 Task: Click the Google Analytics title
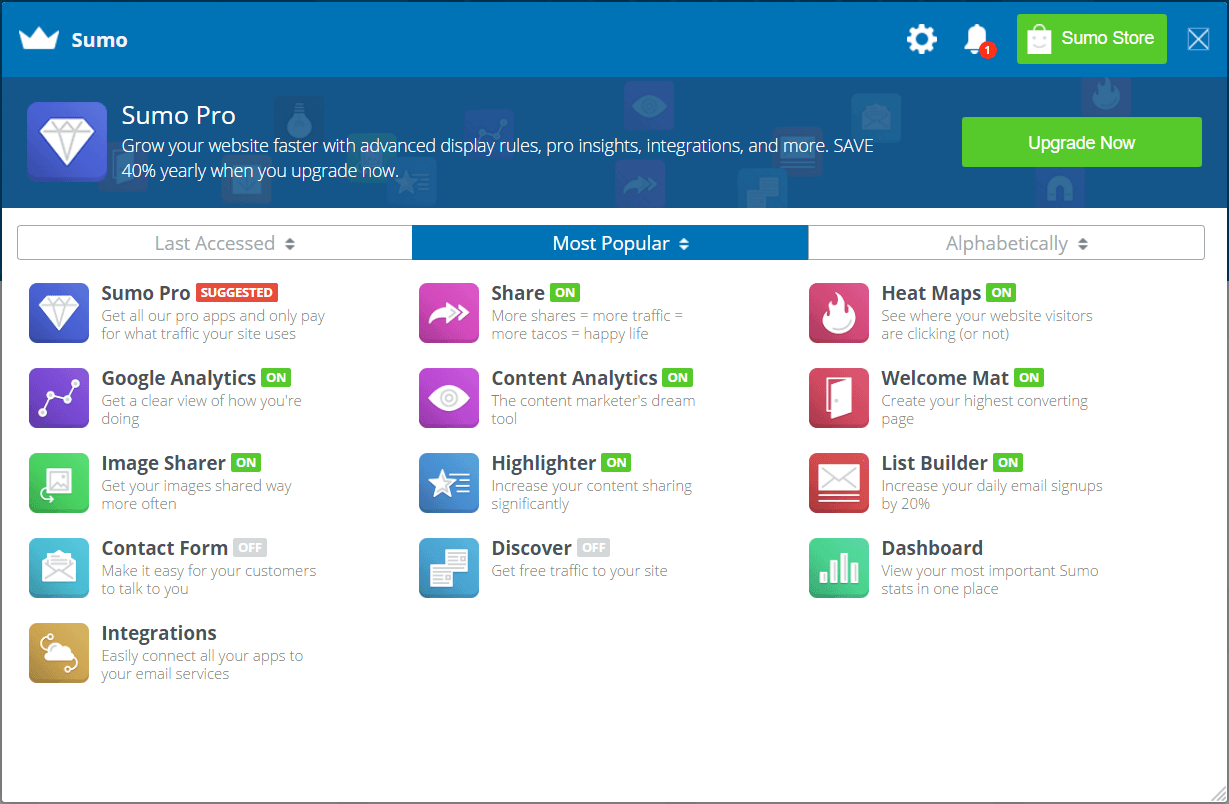coord(179,378)
